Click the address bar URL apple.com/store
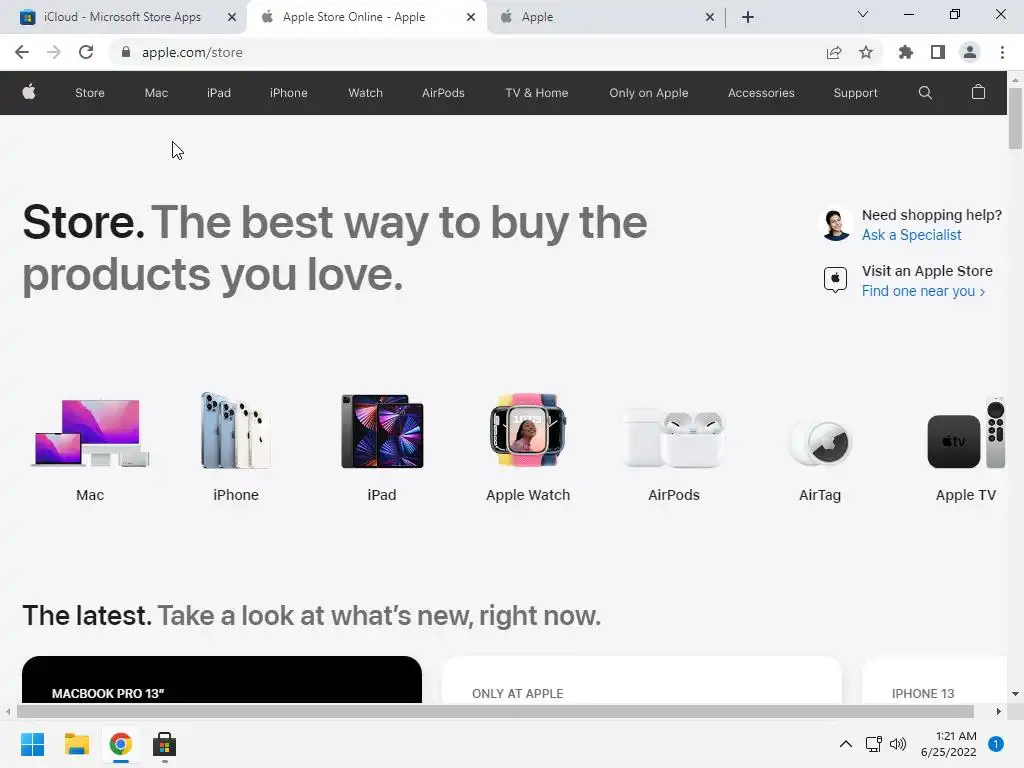Viewport: 1024px width, 768px height. click(192, 52)
